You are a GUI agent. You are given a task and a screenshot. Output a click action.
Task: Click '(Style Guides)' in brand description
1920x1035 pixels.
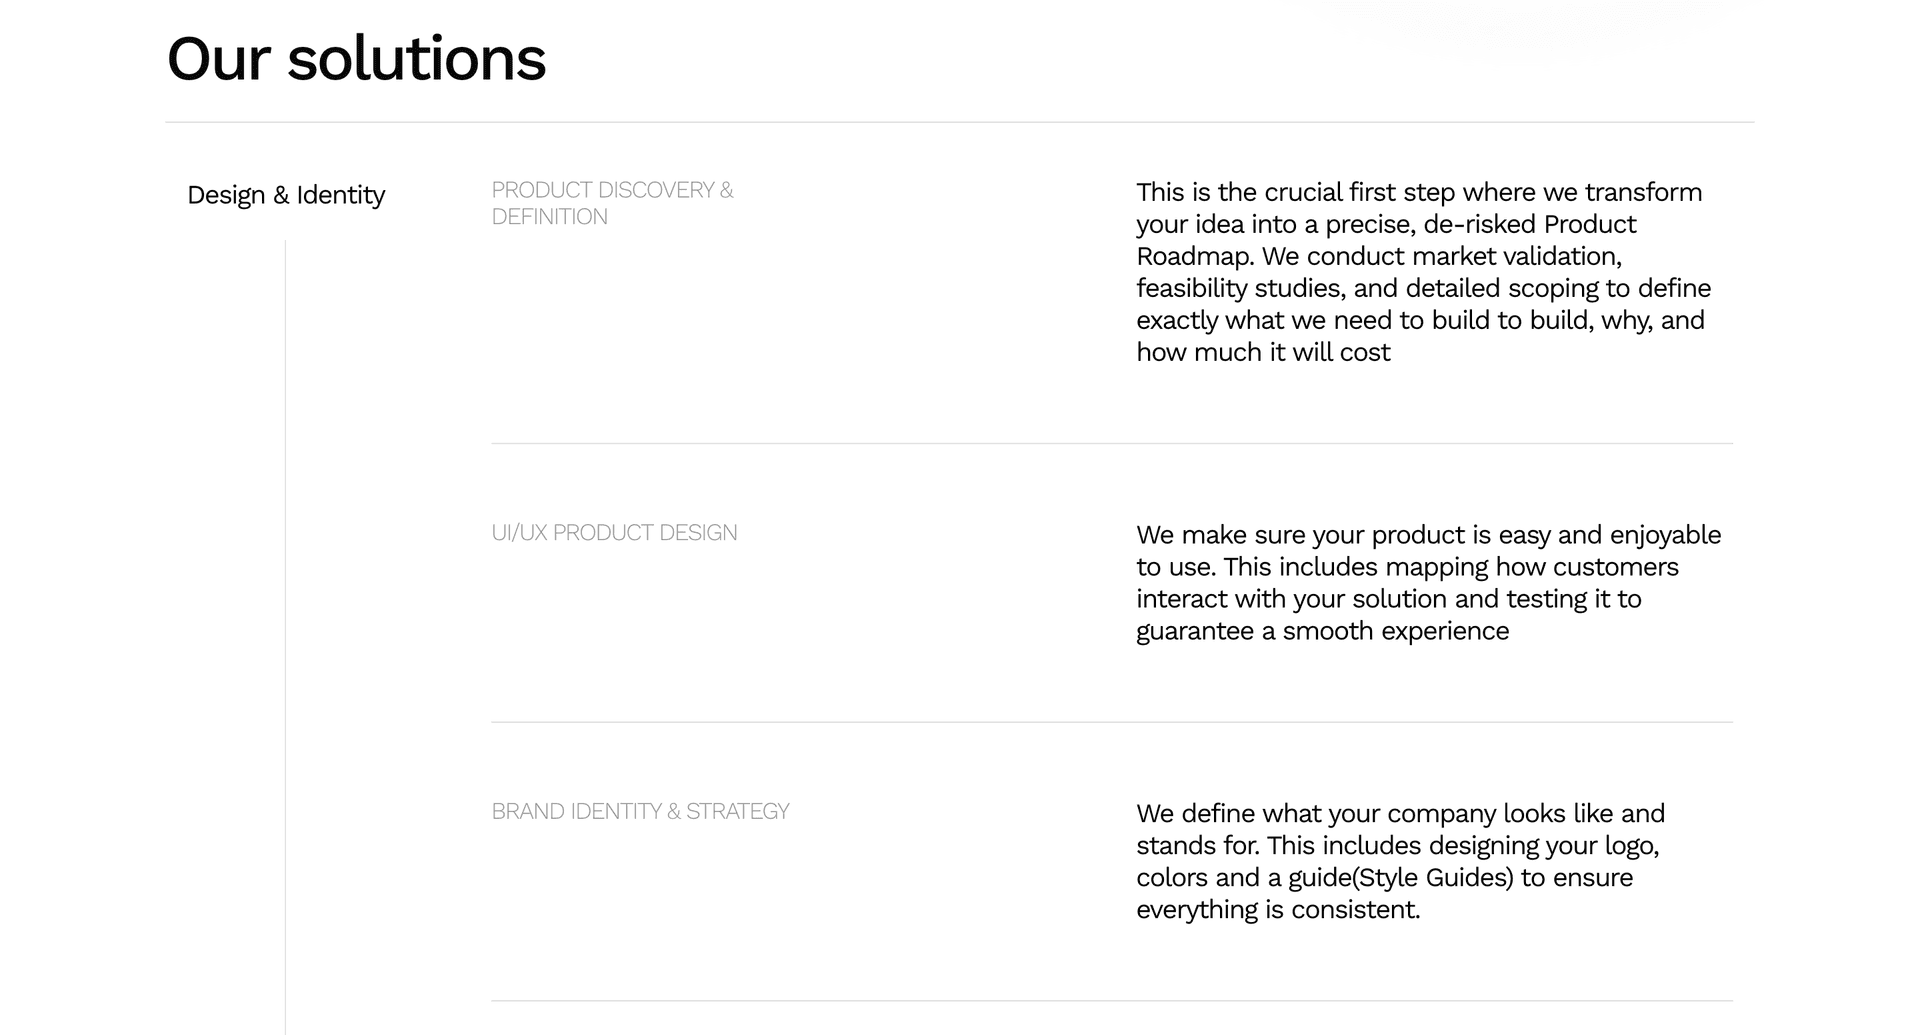(x=1433, y=878)
